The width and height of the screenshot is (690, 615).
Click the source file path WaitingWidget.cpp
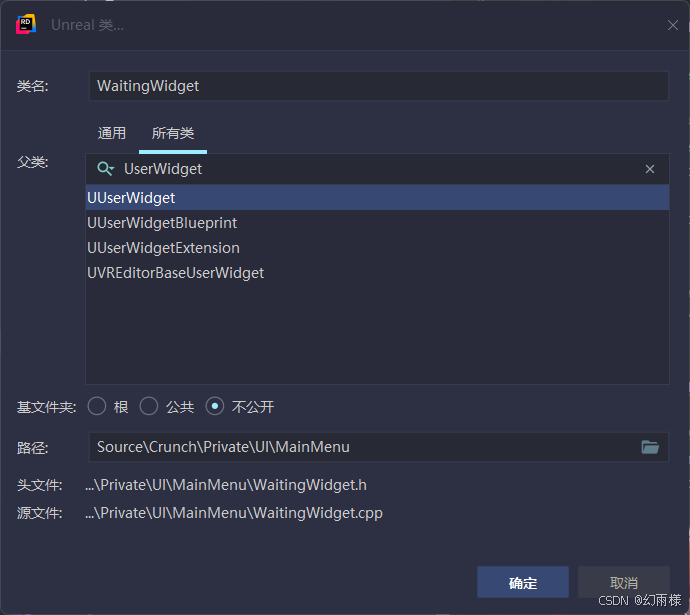234,513
